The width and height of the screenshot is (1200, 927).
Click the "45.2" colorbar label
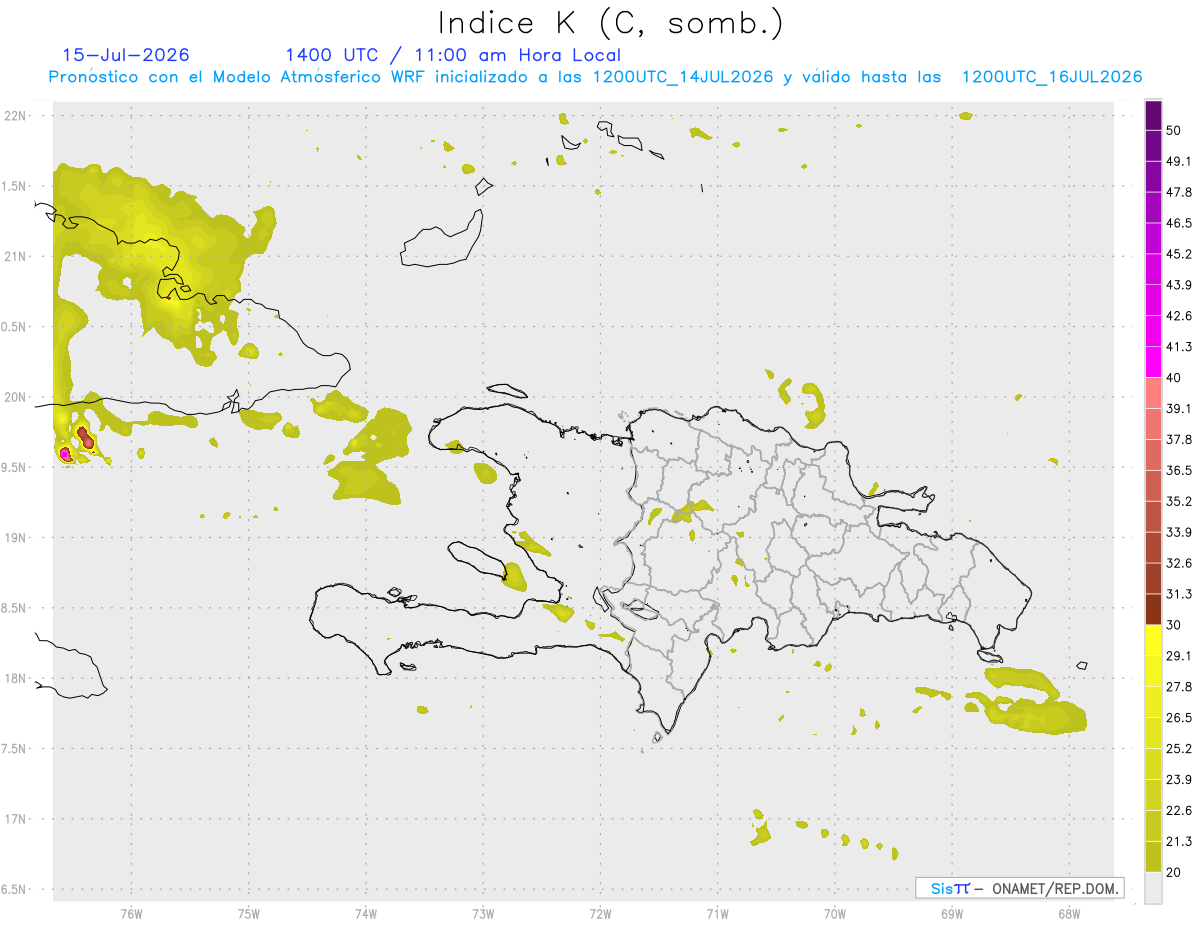(1179, 254)
